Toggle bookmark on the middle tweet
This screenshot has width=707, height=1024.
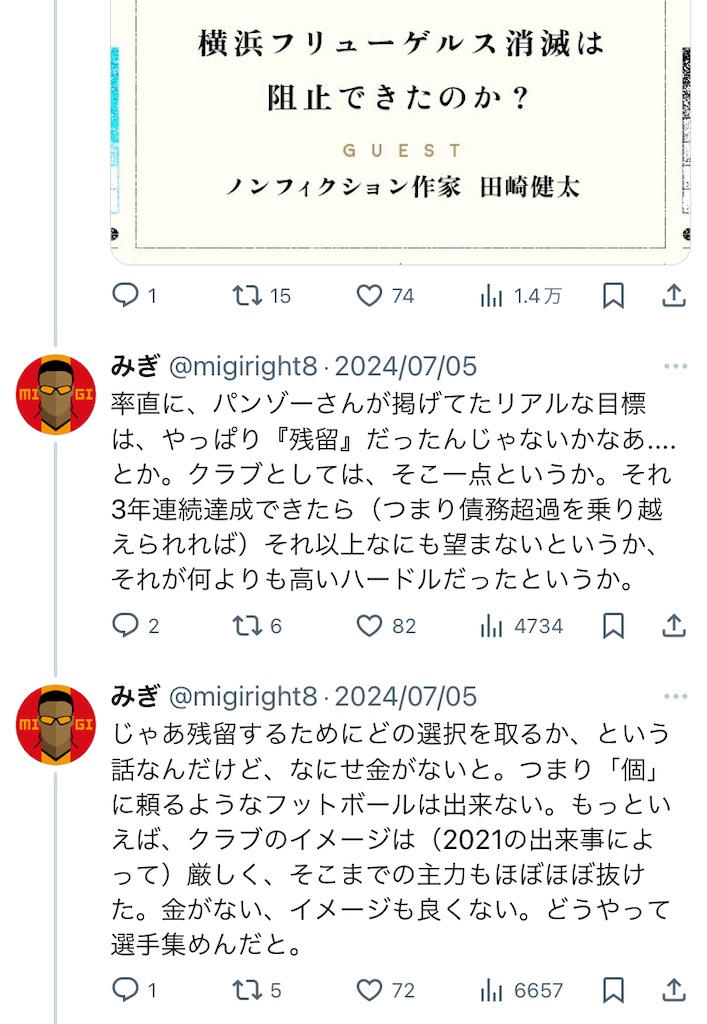click(x=614, y=625)
